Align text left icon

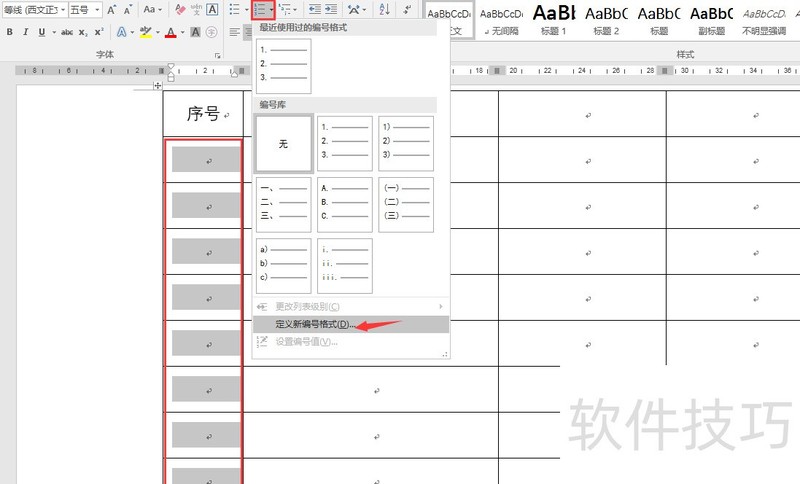click(x=235, y=32)
